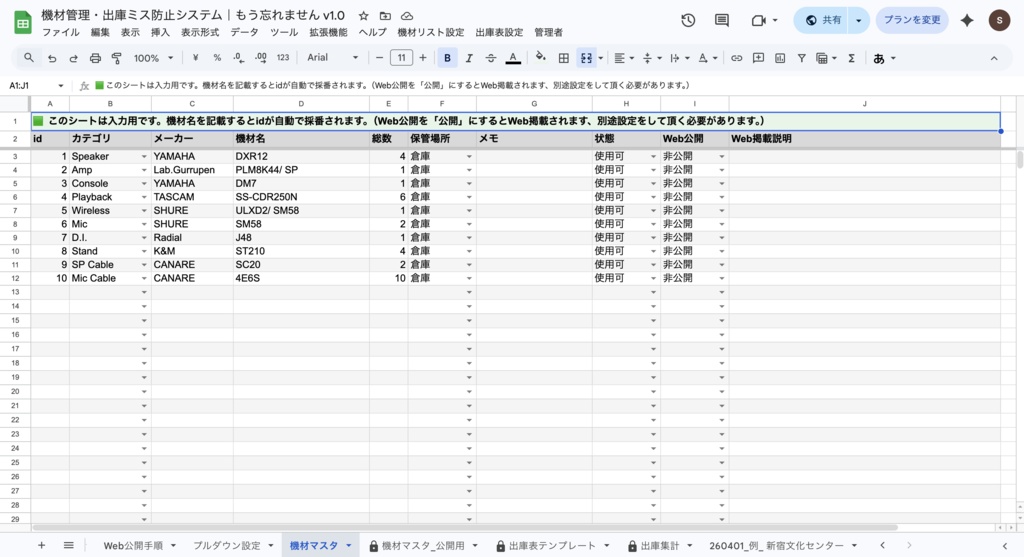Open the borders menu
Image resolution: width=1024 pixels, height=557 pixels.
click(564, 58)
